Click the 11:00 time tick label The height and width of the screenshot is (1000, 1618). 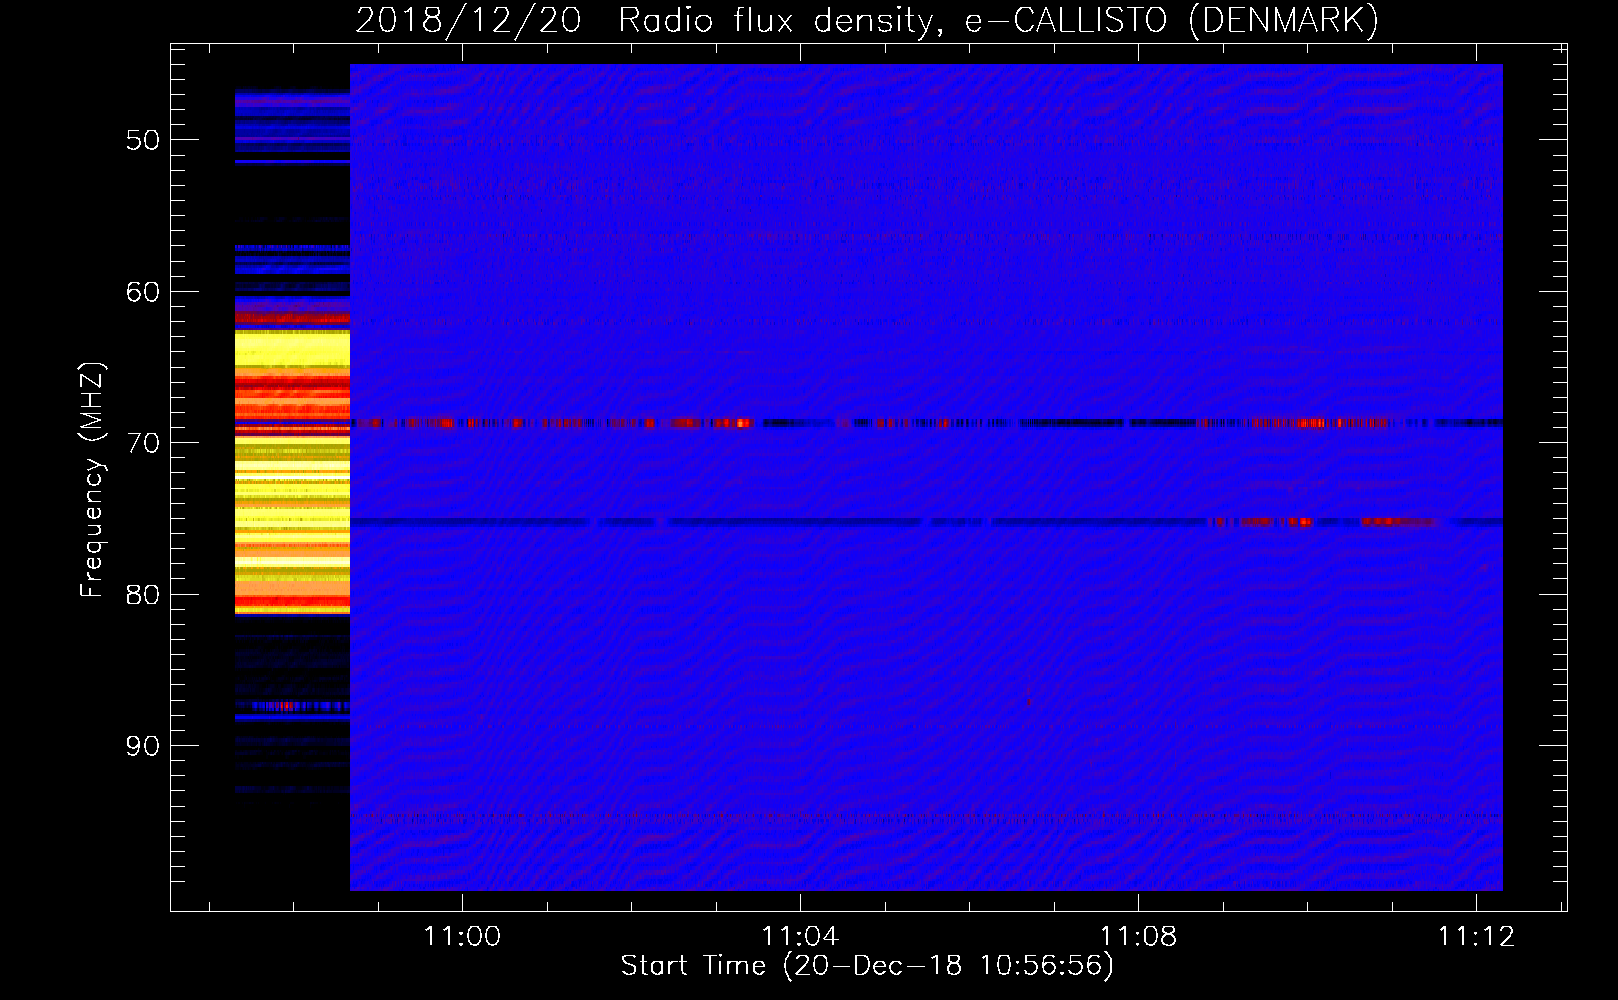click(x=462, y=937)
